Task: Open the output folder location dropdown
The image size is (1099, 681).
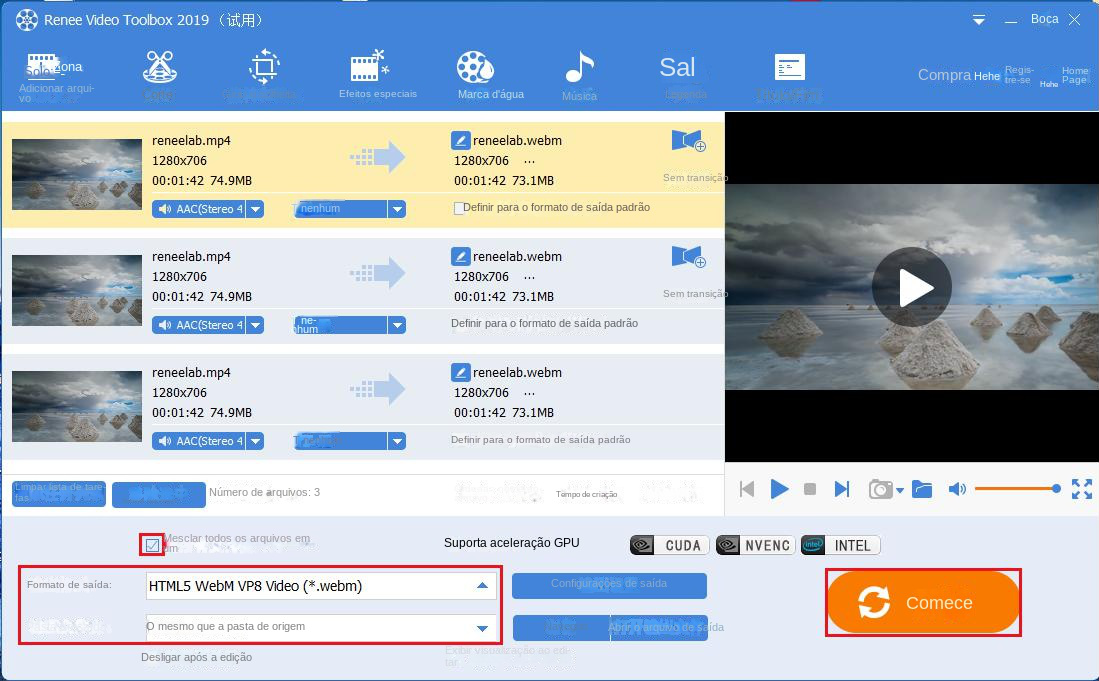Action: pos(482,628)
